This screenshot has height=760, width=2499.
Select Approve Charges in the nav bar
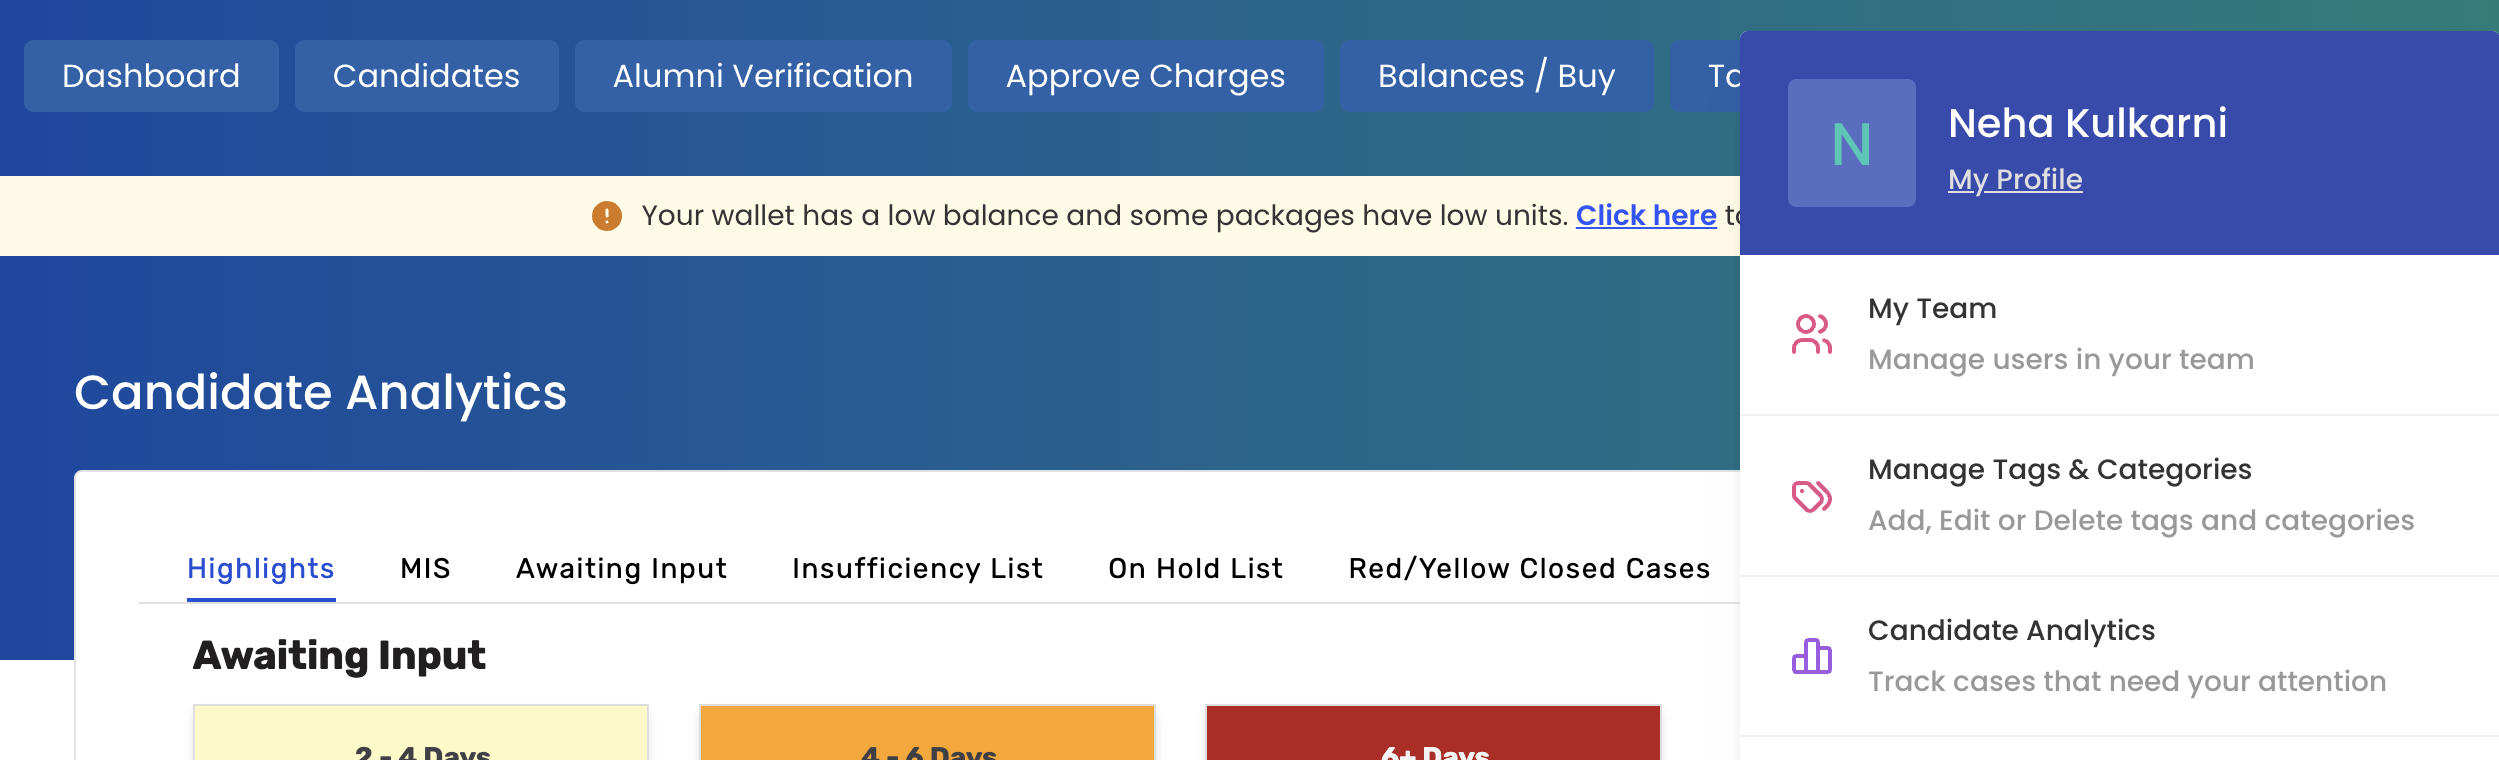pos(1145,76)
